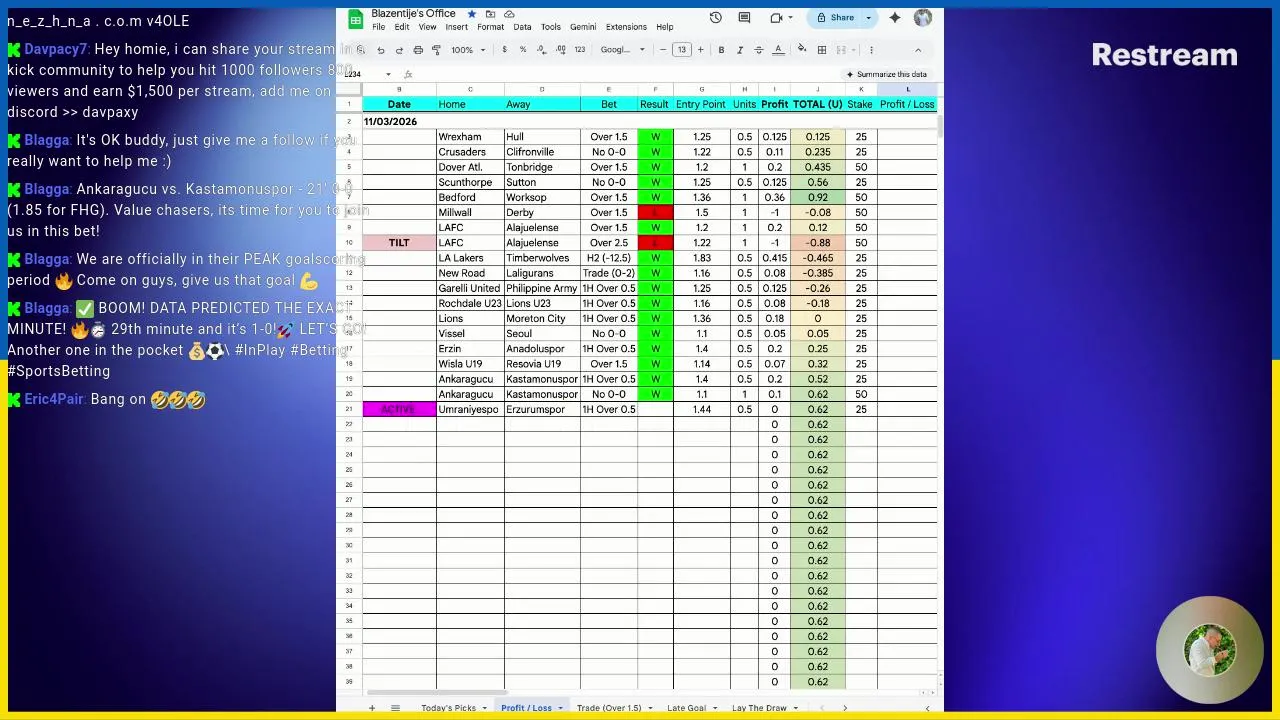This screenshot has width=1280, height=720.
Task: Decrease font size with minus
Action: pyautogui.click(x=662, y=50)
